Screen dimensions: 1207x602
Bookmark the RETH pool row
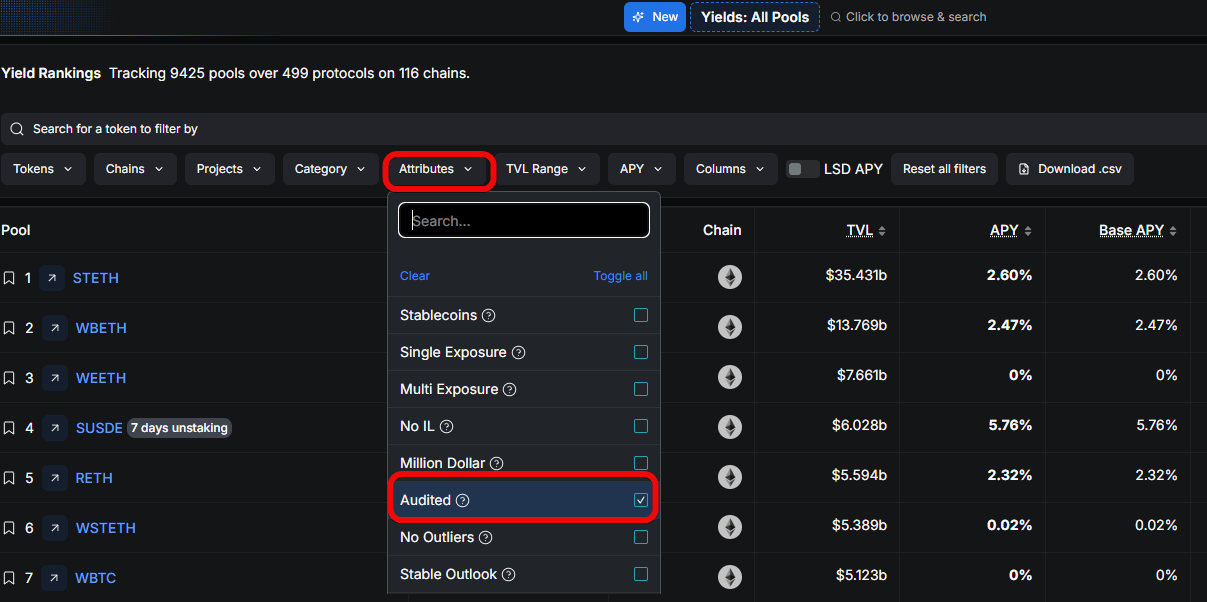pos(9,478)
